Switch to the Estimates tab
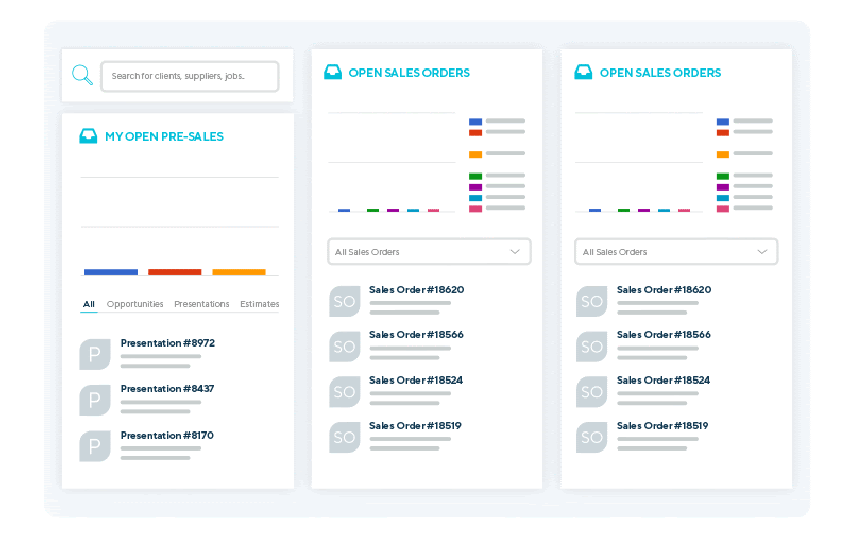 pos(260,304)
